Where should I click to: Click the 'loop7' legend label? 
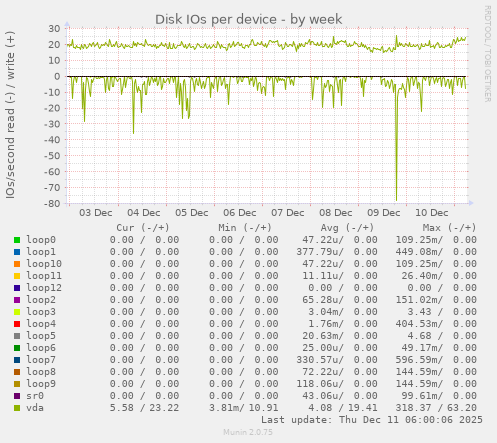41,360
